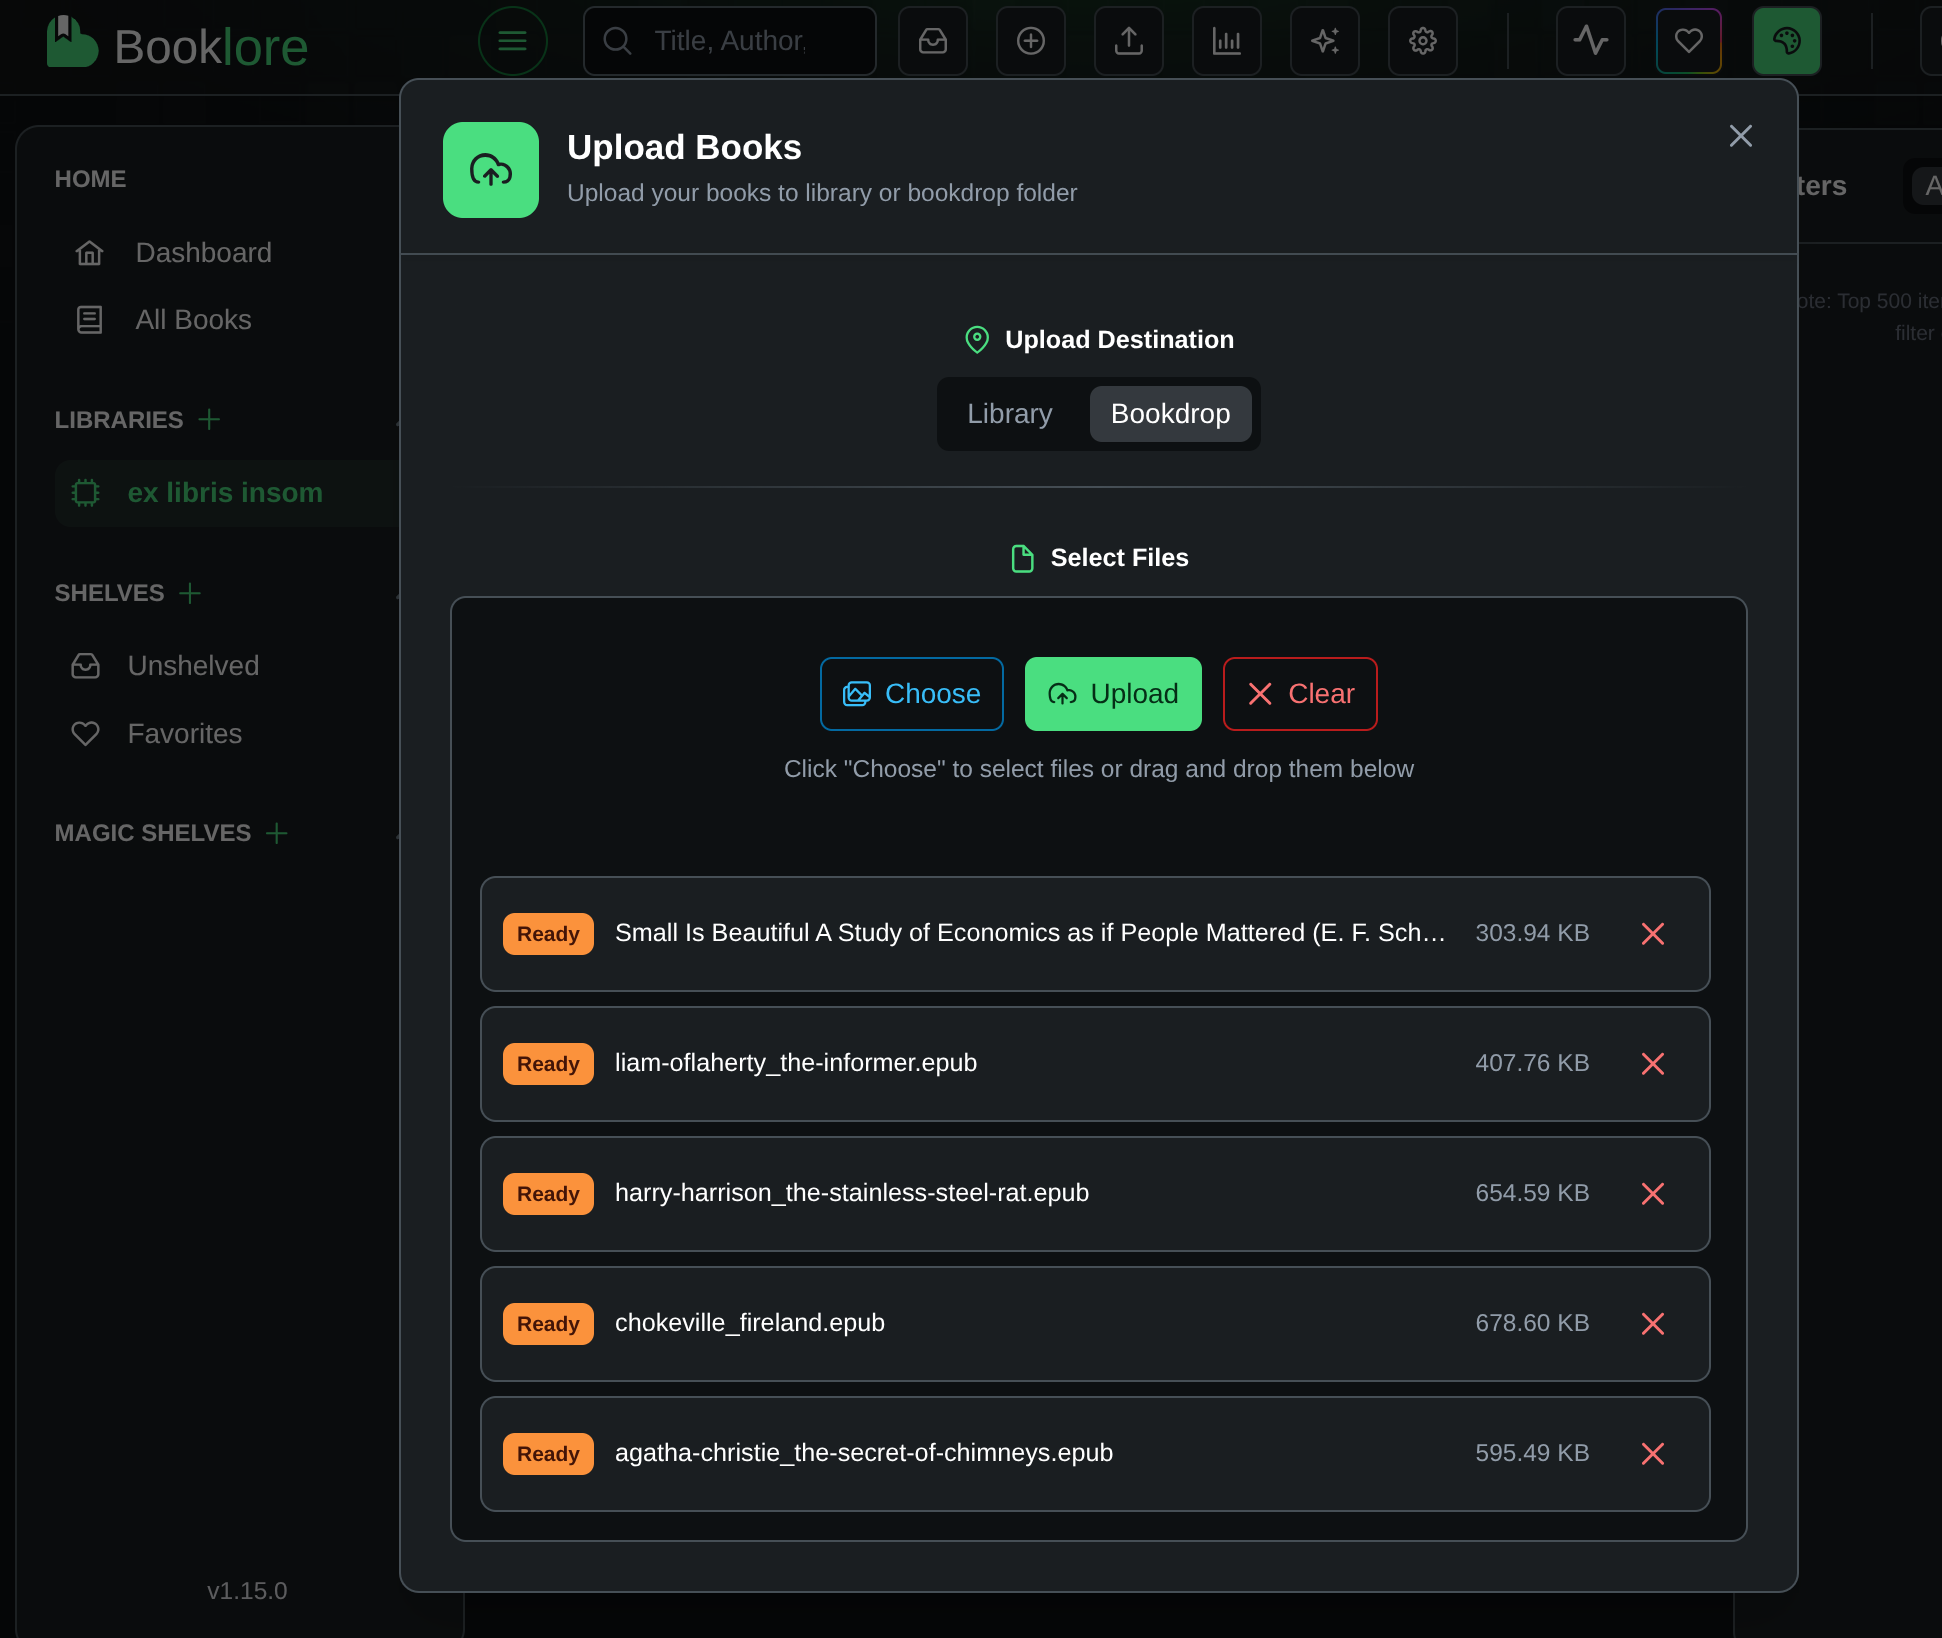Open the heart support icon in header
Image resolution: width=1942 pixels, height=1638 pixels.
tap(1688, 41)
